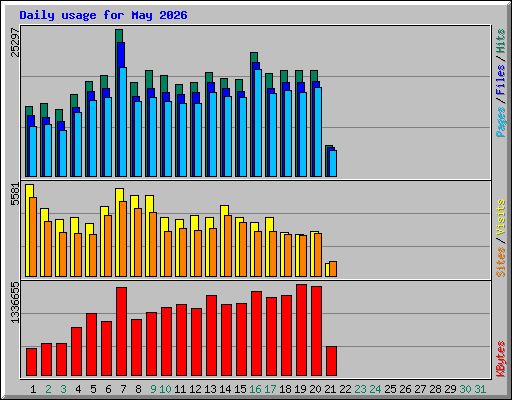Click the green "Hits" legend label
Viewport: 512px width, 400px height.
point(500,41)
